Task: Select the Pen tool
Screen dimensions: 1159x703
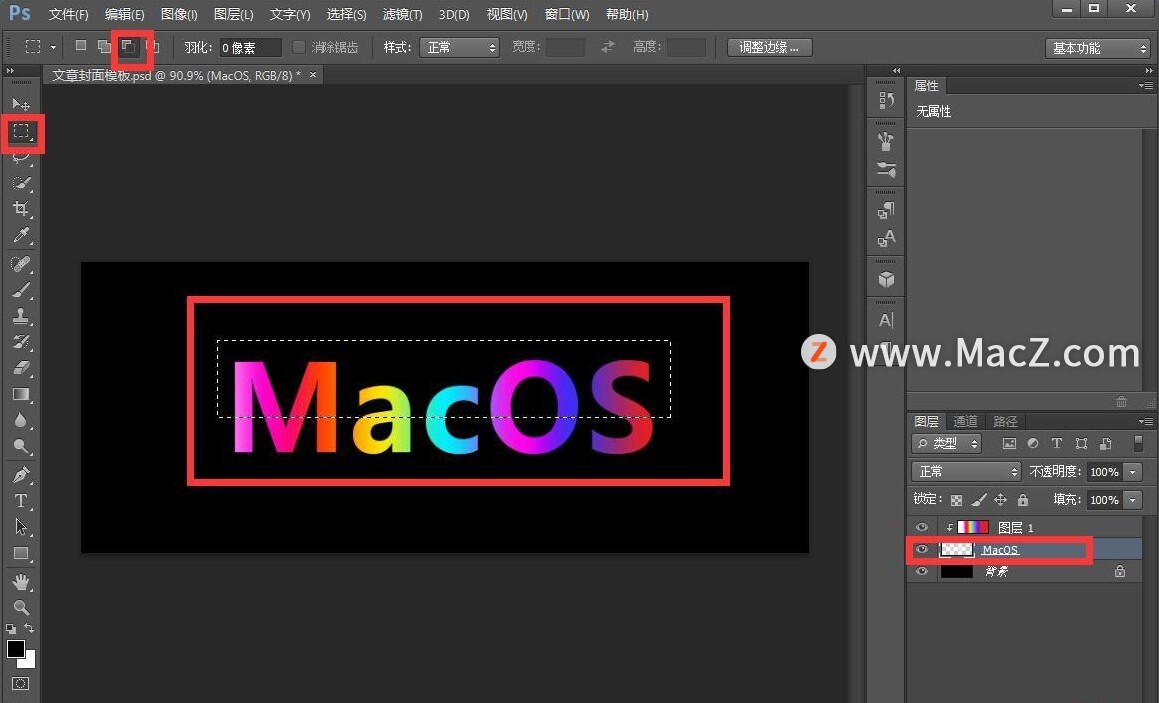Action: [21, 475]
